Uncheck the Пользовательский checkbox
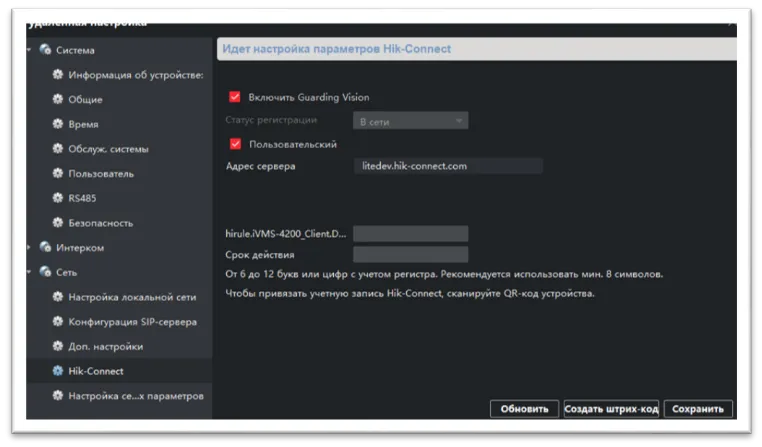762x447 pixels. tap(235, 144)
